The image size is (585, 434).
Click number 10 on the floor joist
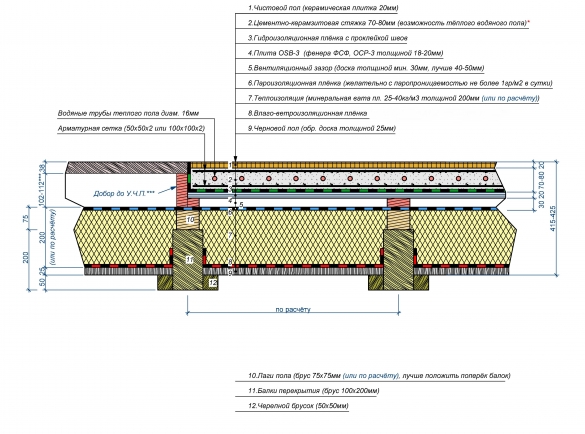click(190, 219)
